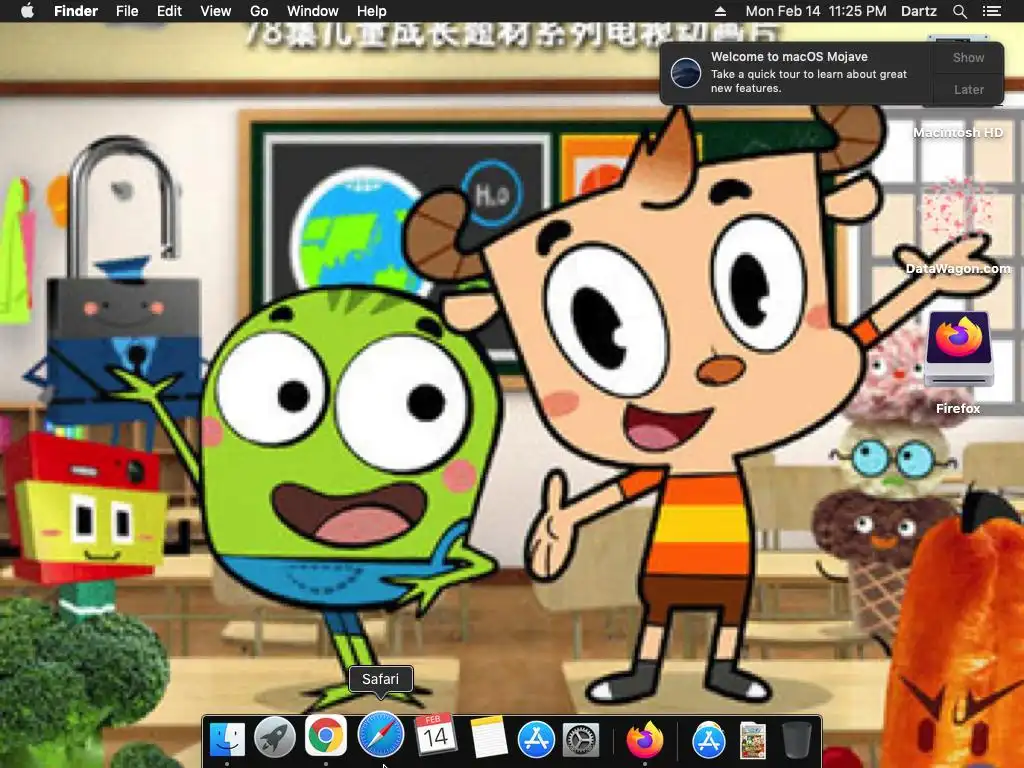Click the Mon Feb 14 clock
The image size is (1024, 768).
(816, 11)
